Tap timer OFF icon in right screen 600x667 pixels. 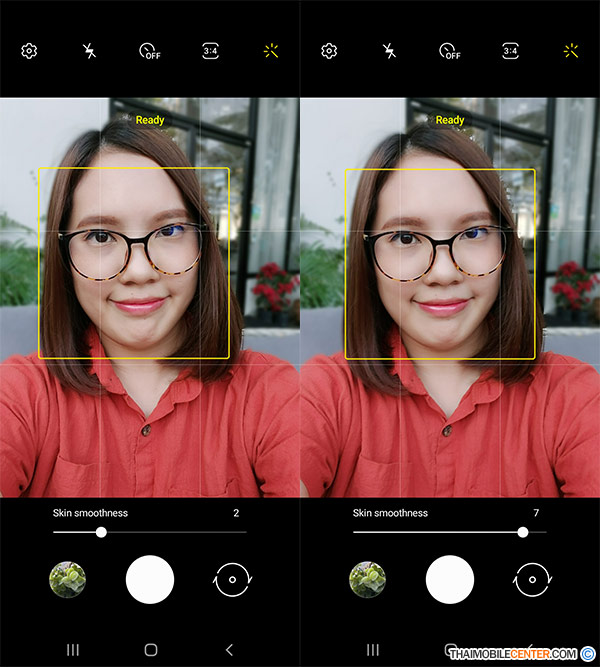[x=450, y=51]
